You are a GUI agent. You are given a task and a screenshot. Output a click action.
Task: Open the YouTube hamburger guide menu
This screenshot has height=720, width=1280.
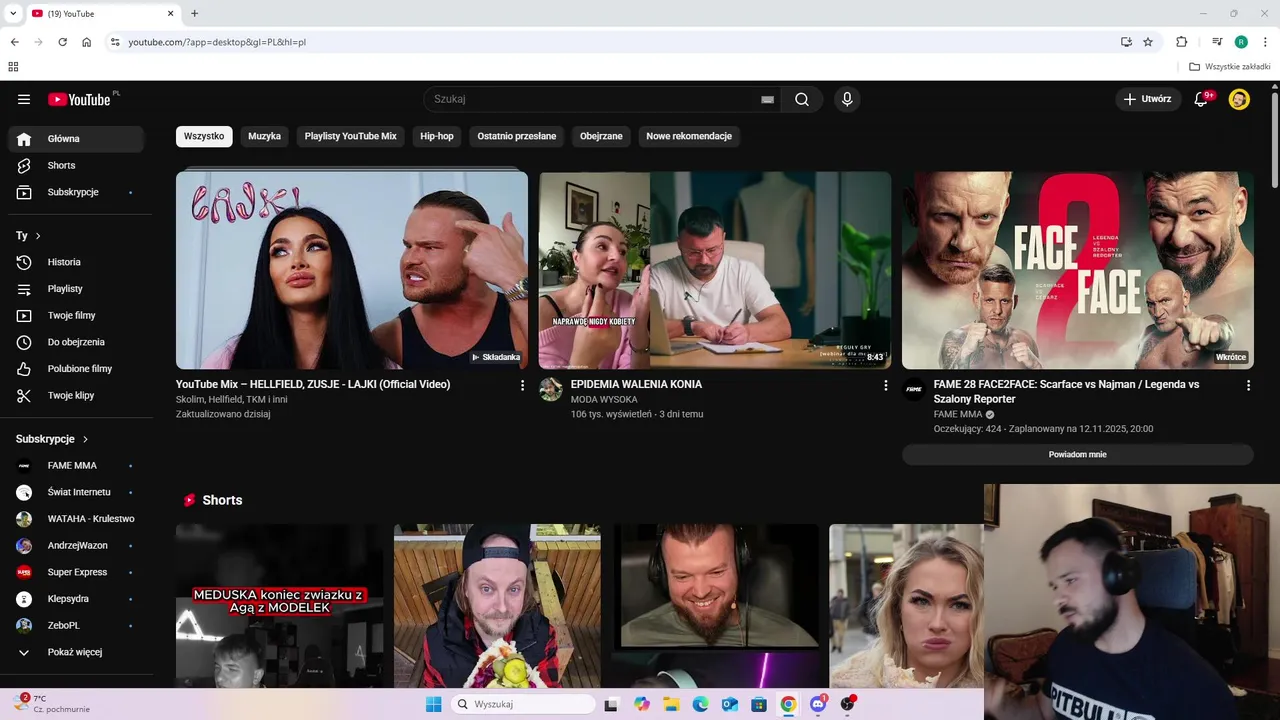(x=24, y=99)
